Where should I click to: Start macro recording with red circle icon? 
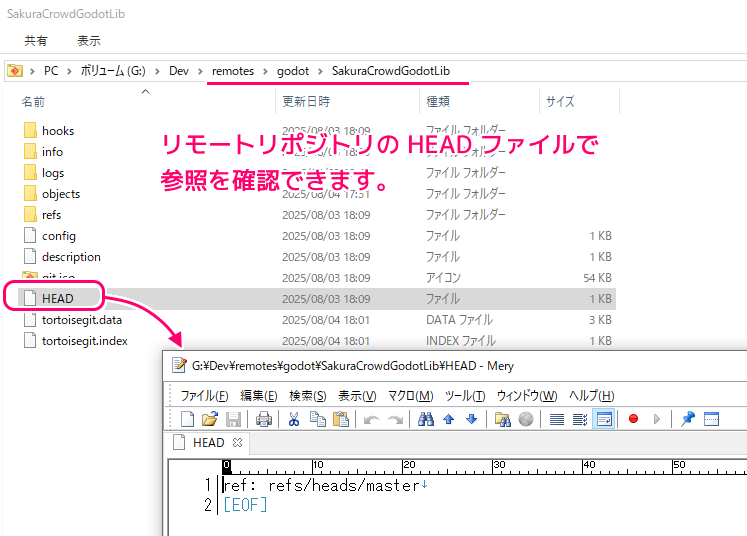[633, 419]
